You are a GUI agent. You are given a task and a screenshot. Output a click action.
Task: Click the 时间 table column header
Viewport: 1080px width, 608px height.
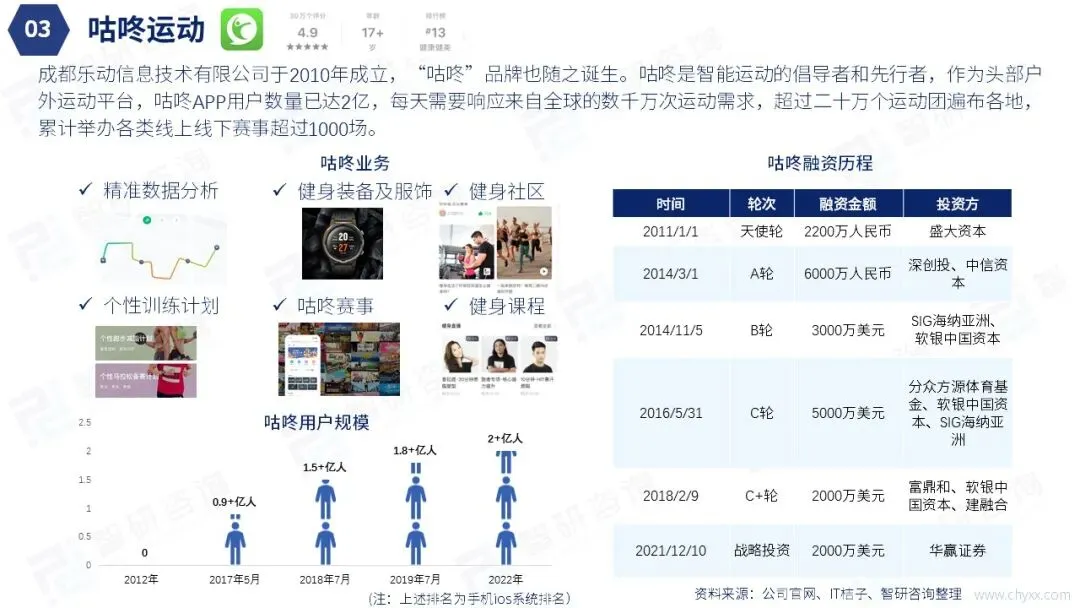[670, 203]
